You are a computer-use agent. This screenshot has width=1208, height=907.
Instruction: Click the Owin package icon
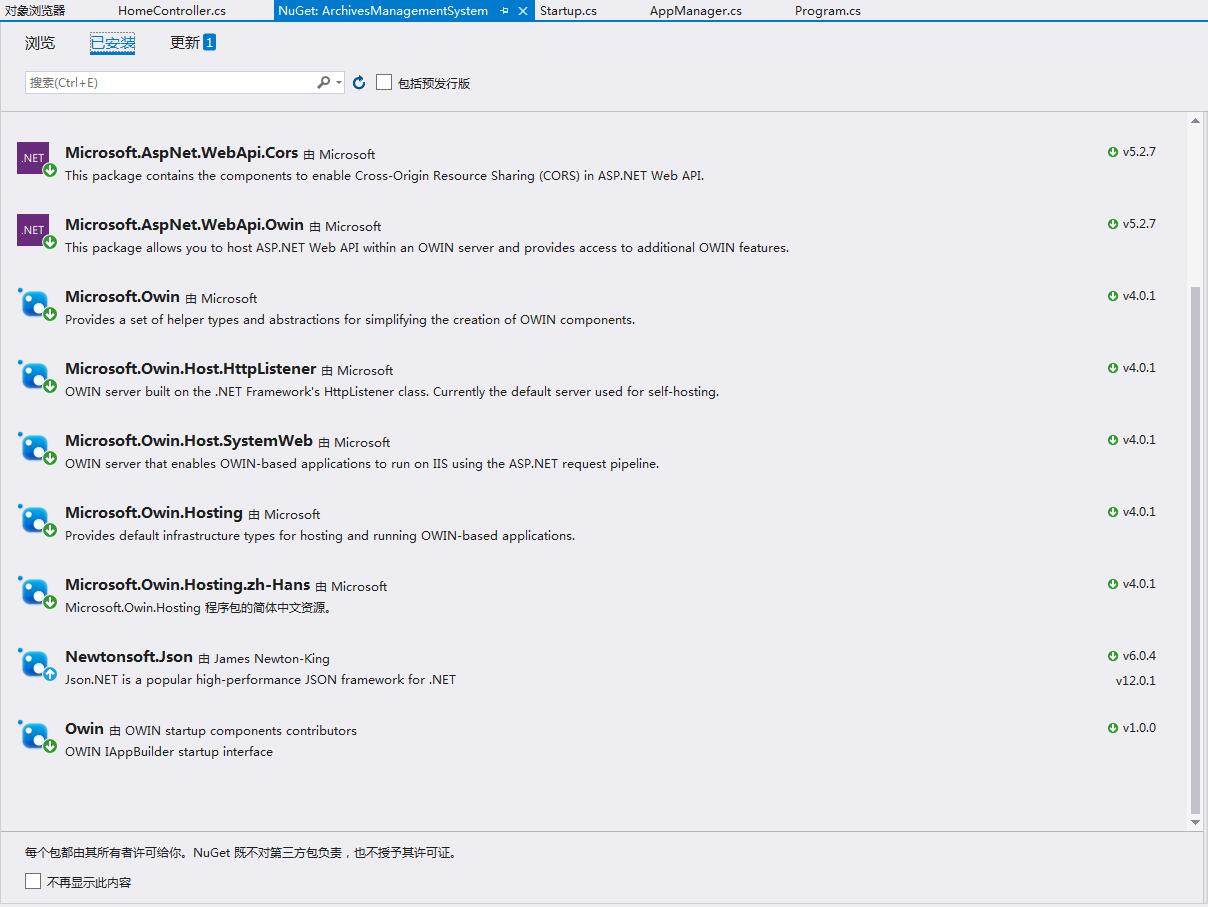click(x=35, y=735)
